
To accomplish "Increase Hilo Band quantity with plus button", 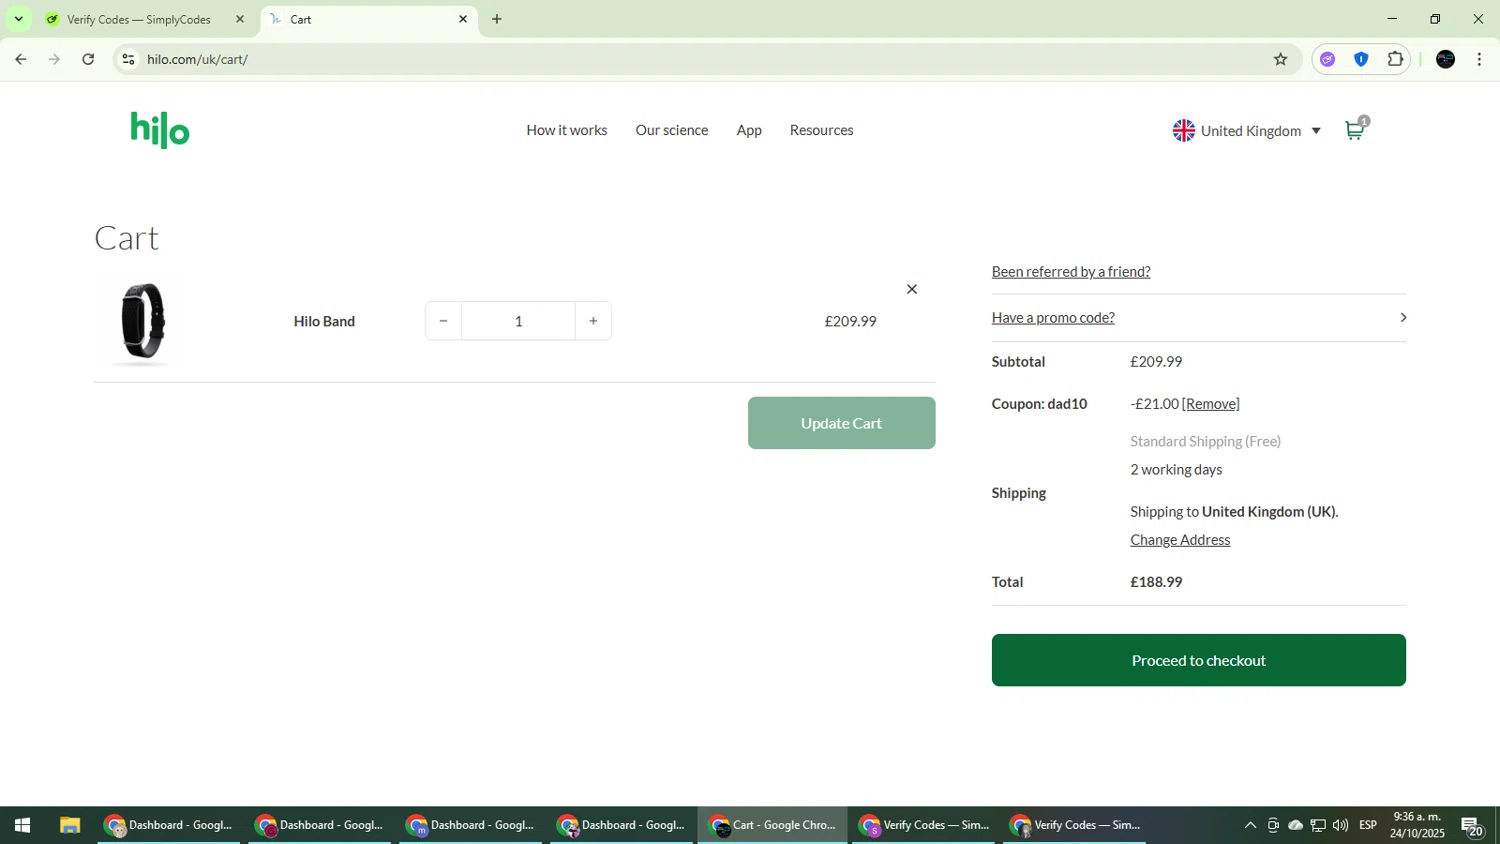I will pyautogui.click(x=593, y=321).
